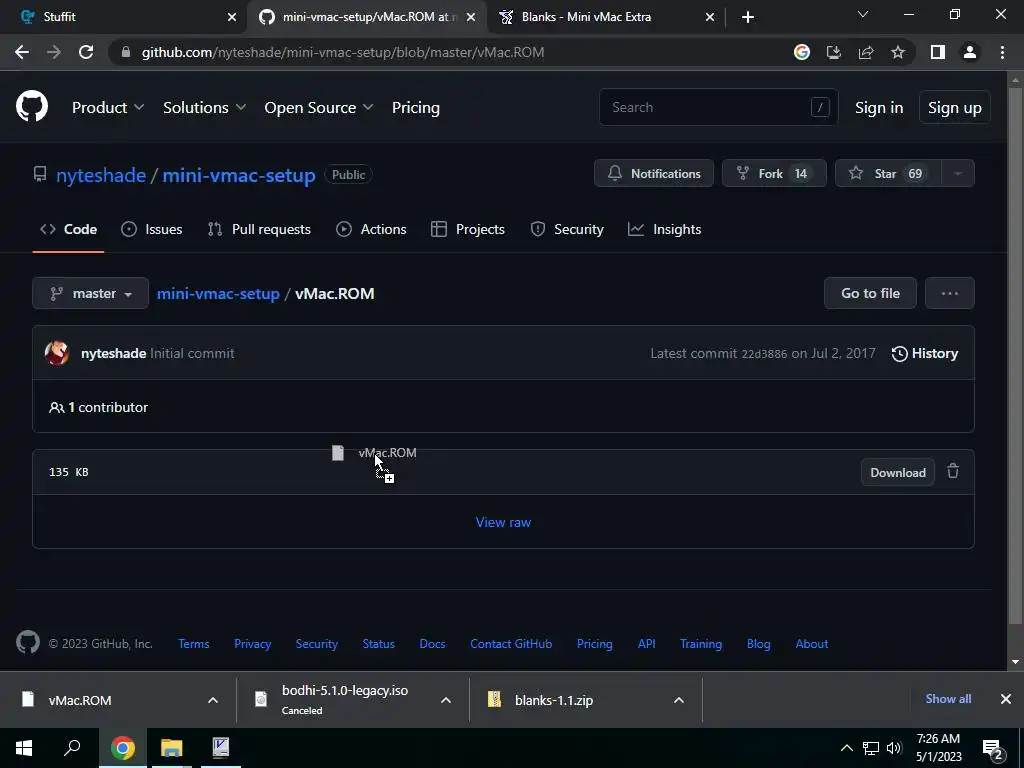
Task: Delete the file using the trash icon
Action: [953, 471]
